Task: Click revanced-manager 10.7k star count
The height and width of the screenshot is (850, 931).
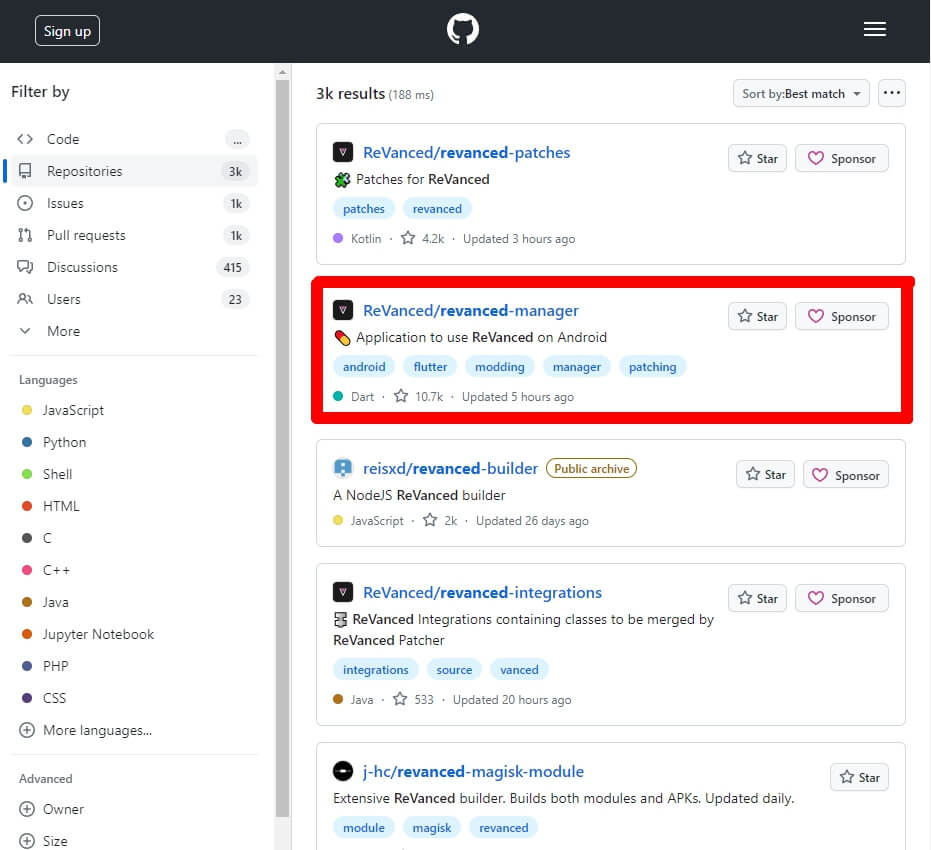Action: (419, 397)
